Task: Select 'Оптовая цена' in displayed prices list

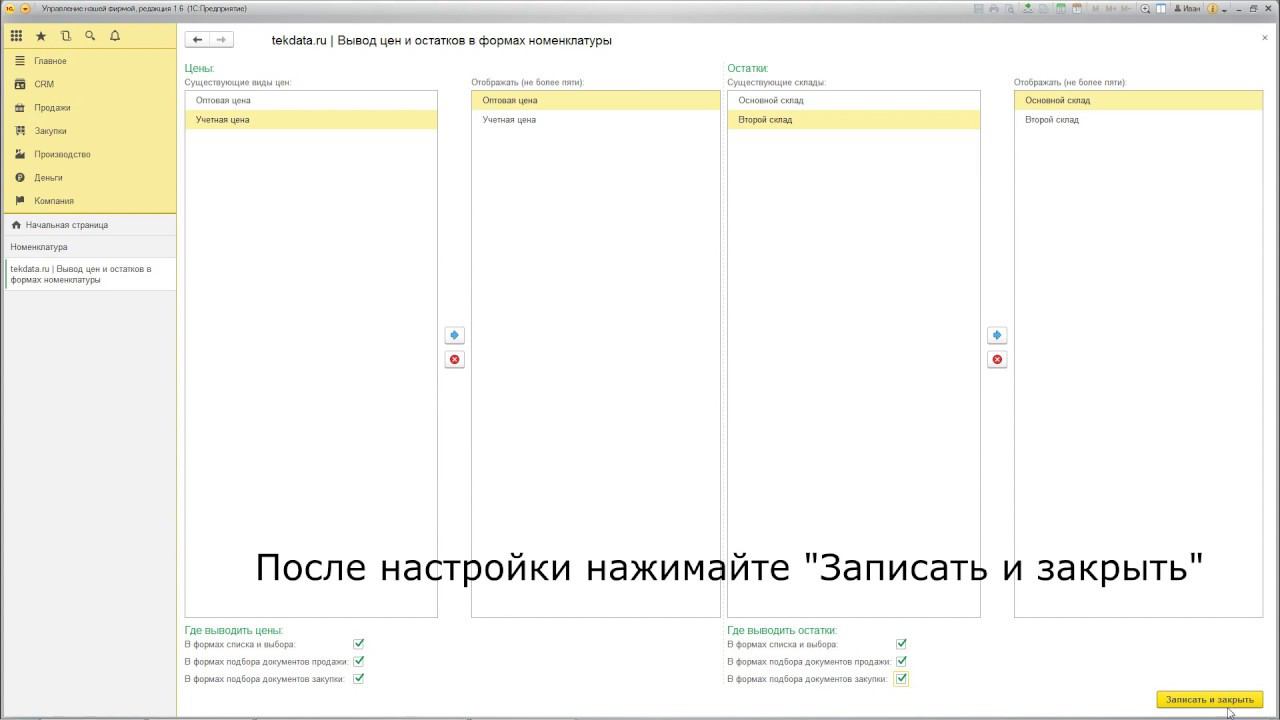Action: [x=596, y=100]
